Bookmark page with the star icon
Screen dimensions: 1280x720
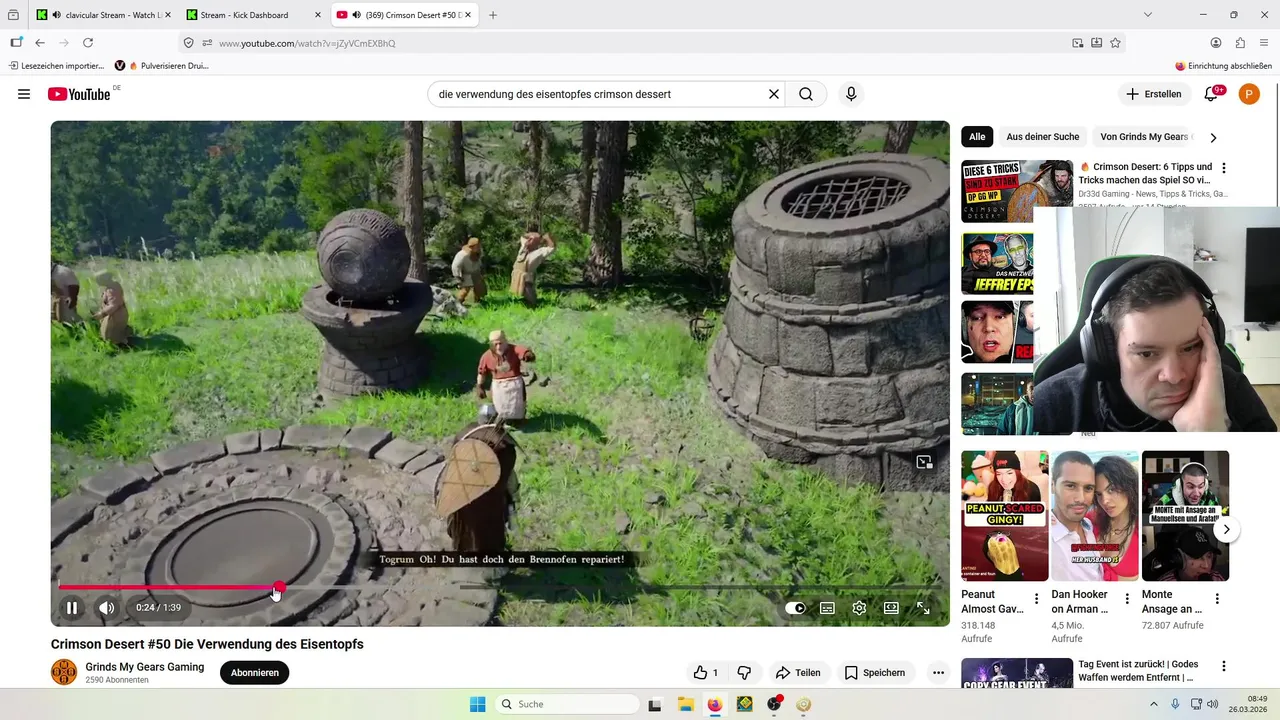(1115, 43)
